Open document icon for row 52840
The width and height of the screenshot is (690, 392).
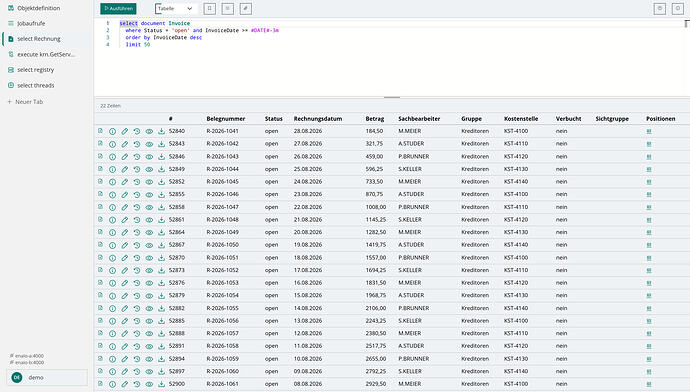[100, 131]
